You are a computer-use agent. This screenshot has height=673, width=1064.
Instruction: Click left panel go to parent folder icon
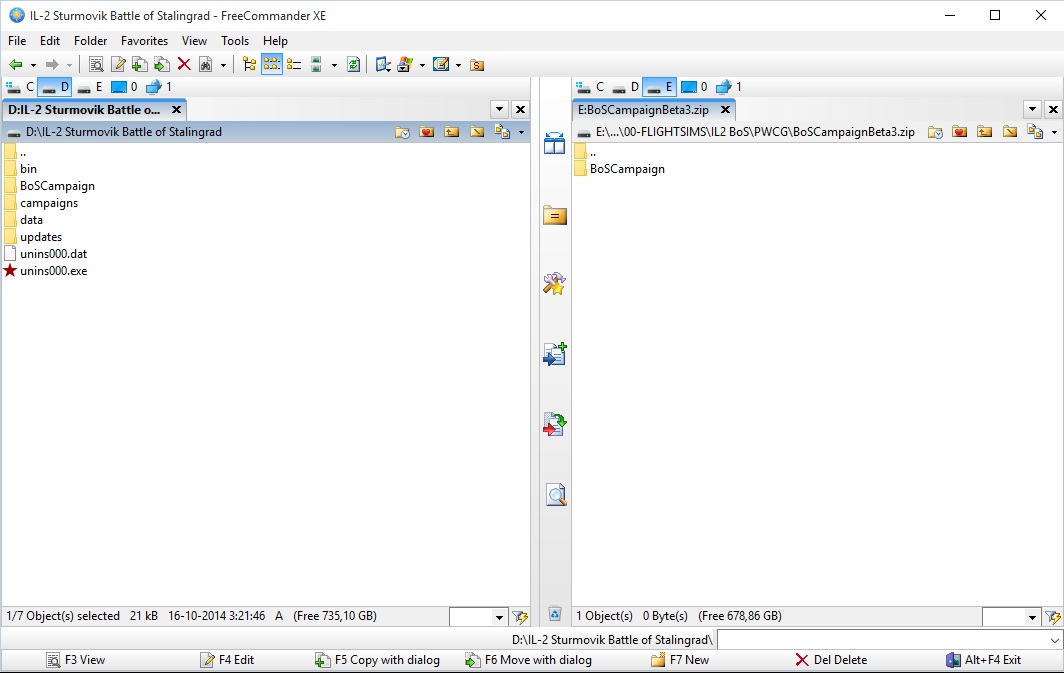(452, 132)
